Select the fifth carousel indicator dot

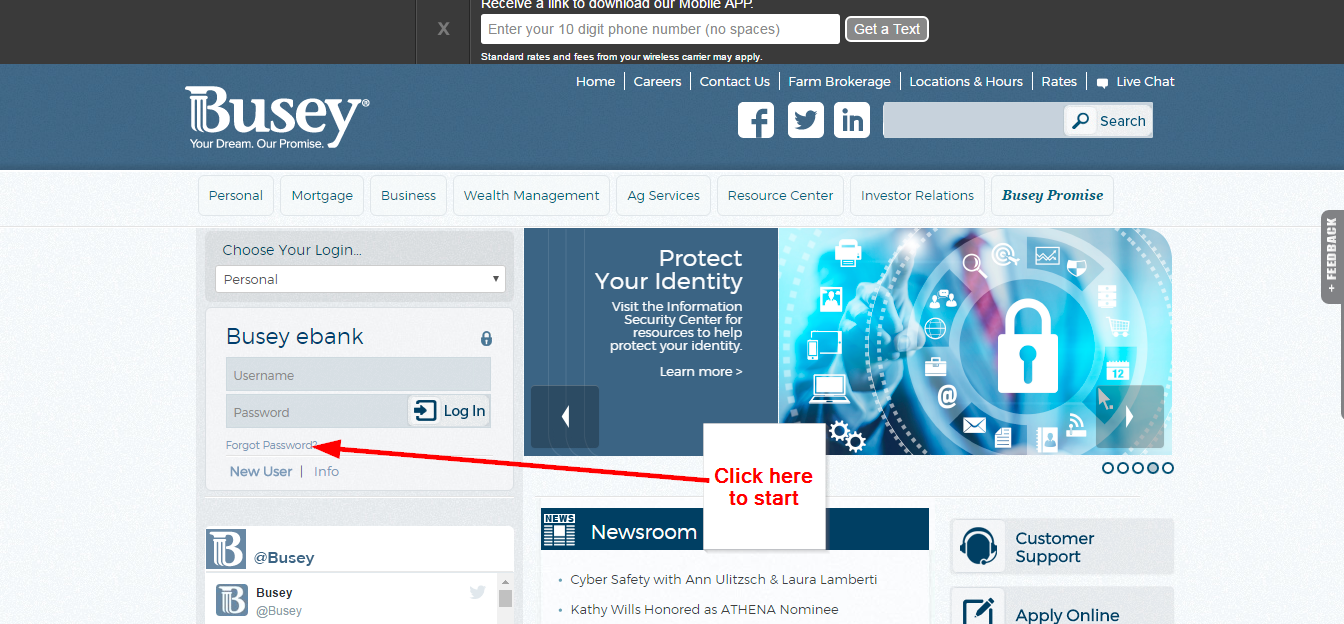[x=1168, y=468]
